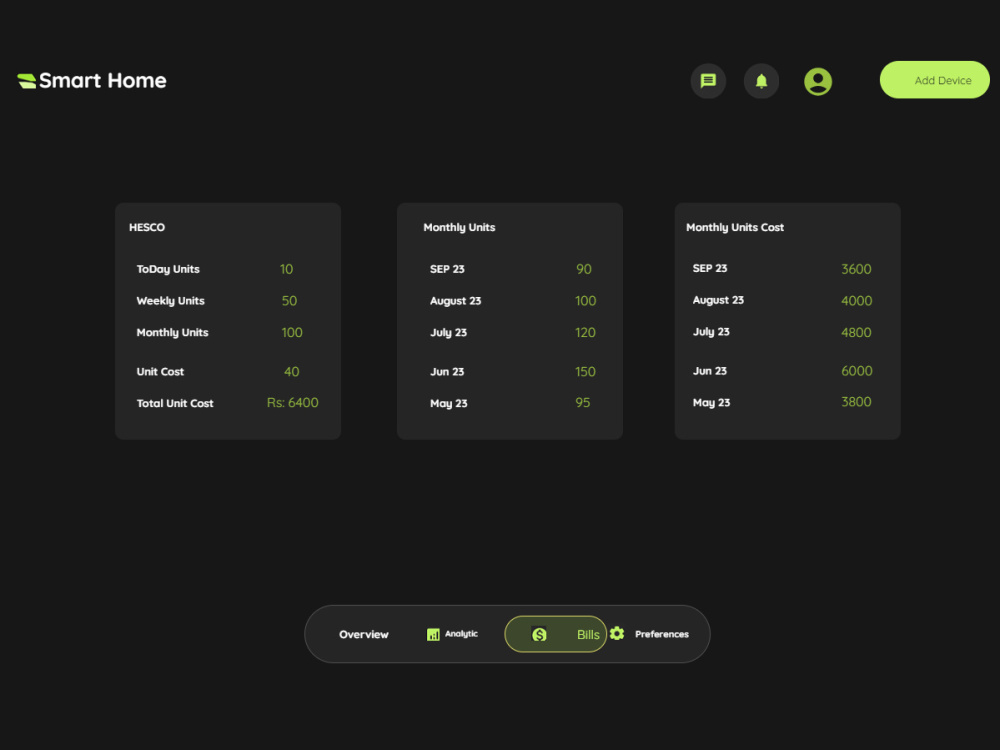The image size is (1000, 750).
Task: Click the HESCO card title
Action: point(147,227)
